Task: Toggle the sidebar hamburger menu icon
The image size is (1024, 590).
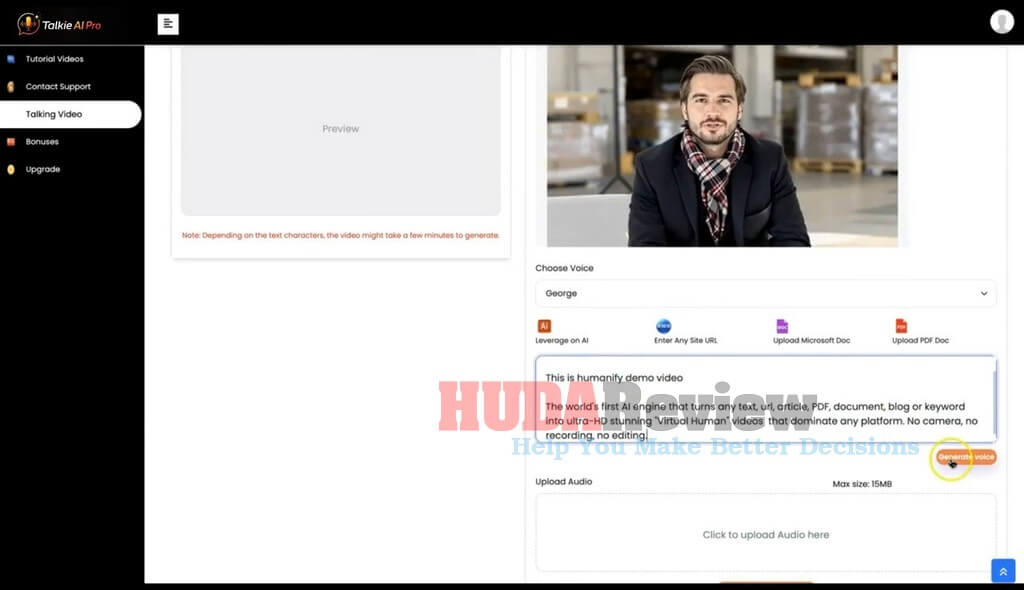Action: point(168,24)
